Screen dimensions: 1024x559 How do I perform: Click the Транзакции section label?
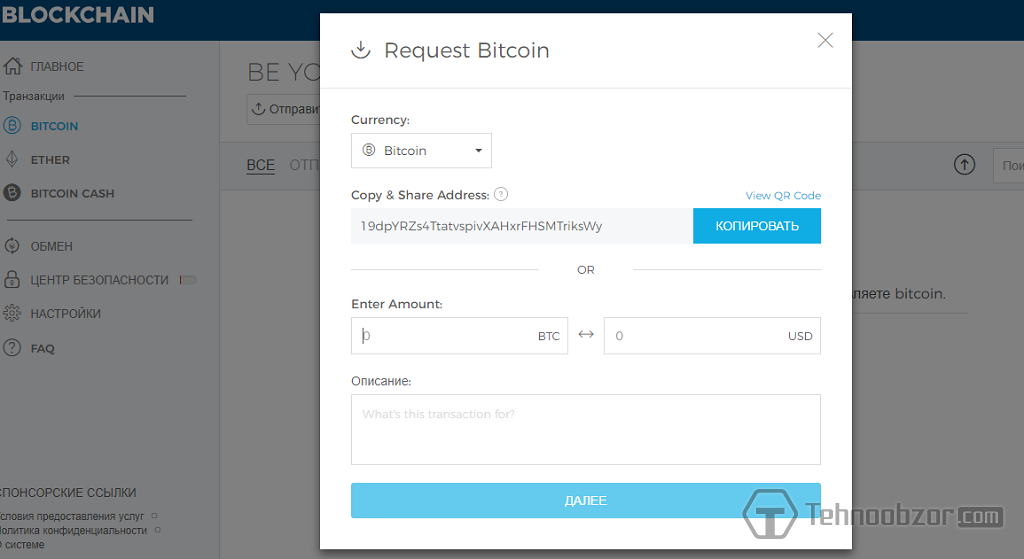pos(33,96)
